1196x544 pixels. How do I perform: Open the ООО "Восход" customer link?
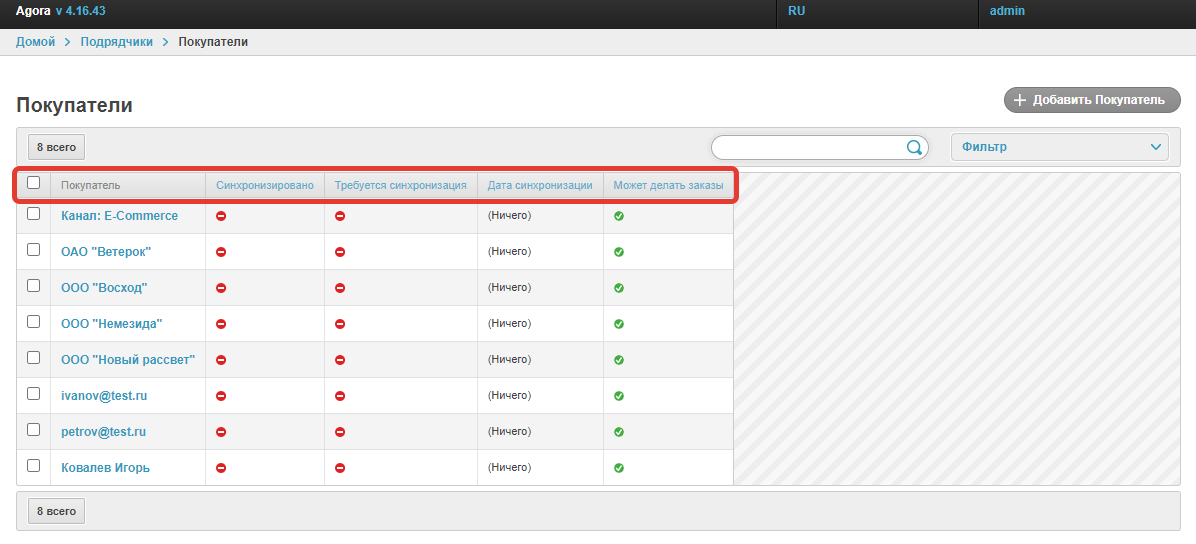pyautogui.click(x=104, y=288)
